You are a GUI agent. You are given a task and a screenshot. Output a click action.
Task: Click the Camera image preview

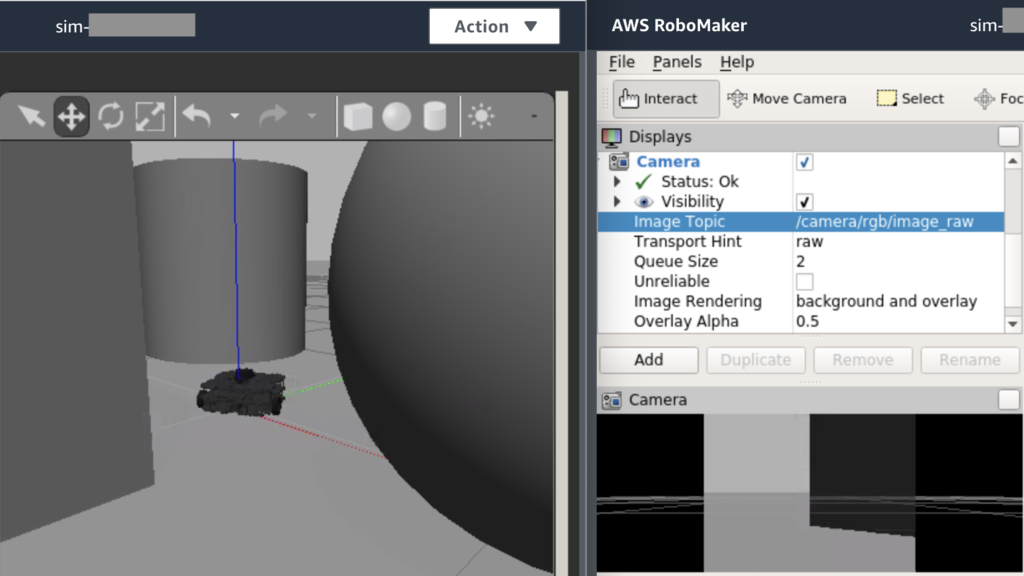tap(810, 493)
